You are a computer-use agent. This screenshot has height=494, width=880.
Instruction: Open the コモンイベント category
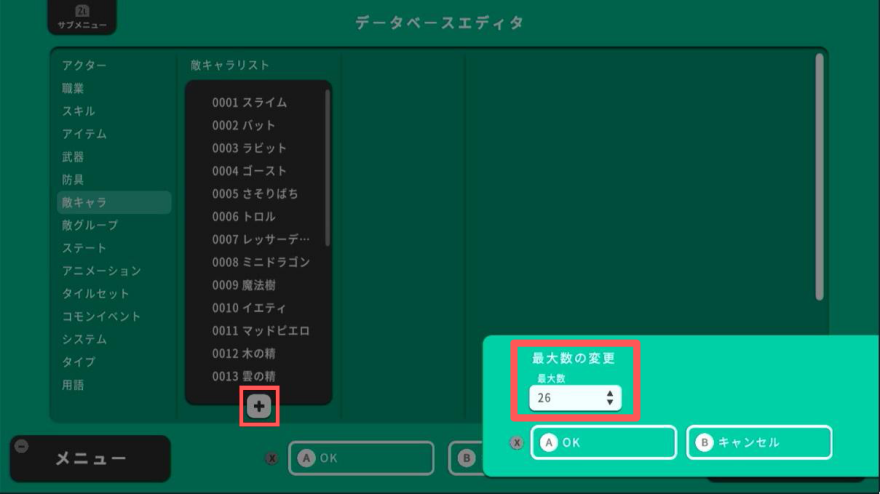(101, 316)
